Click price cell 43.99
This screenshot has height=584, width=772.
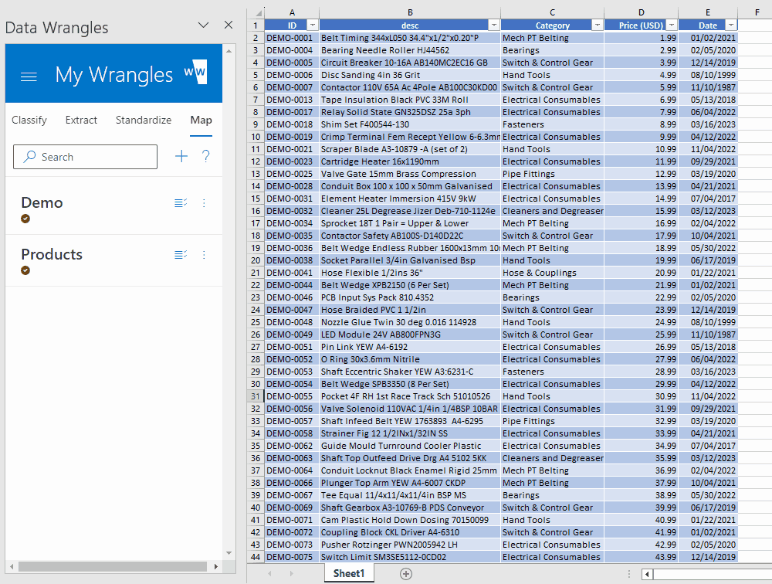pos(641,557)
